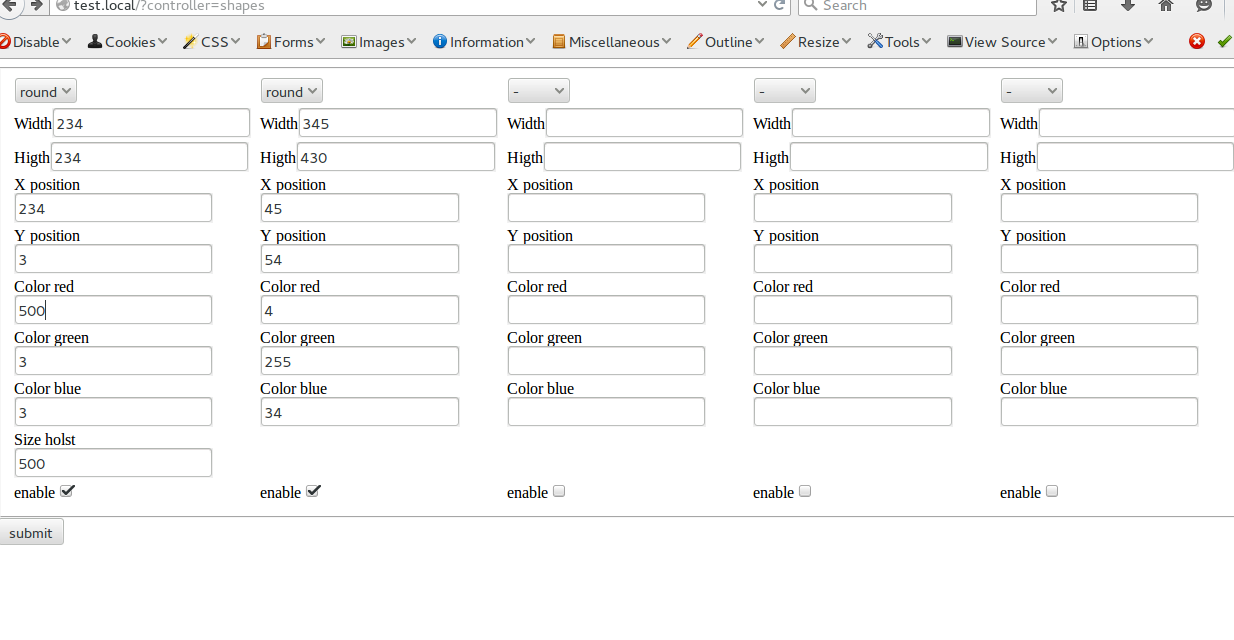Check enable in the fifth column
1234x640 pixels.
click(x=1052, y=491)
